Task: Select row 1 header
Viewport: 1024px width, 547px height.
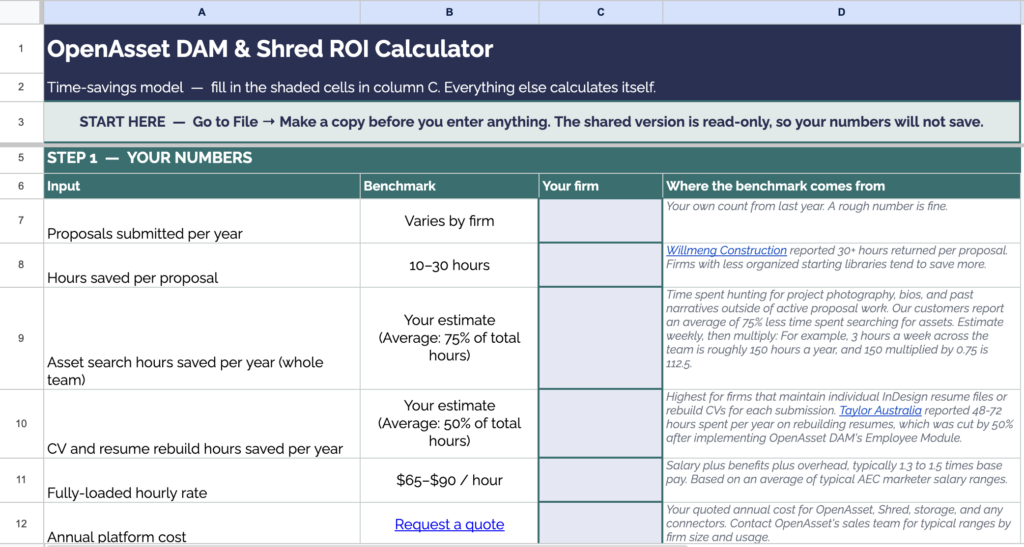Action: pyautogui.click(x=21, y=48)
